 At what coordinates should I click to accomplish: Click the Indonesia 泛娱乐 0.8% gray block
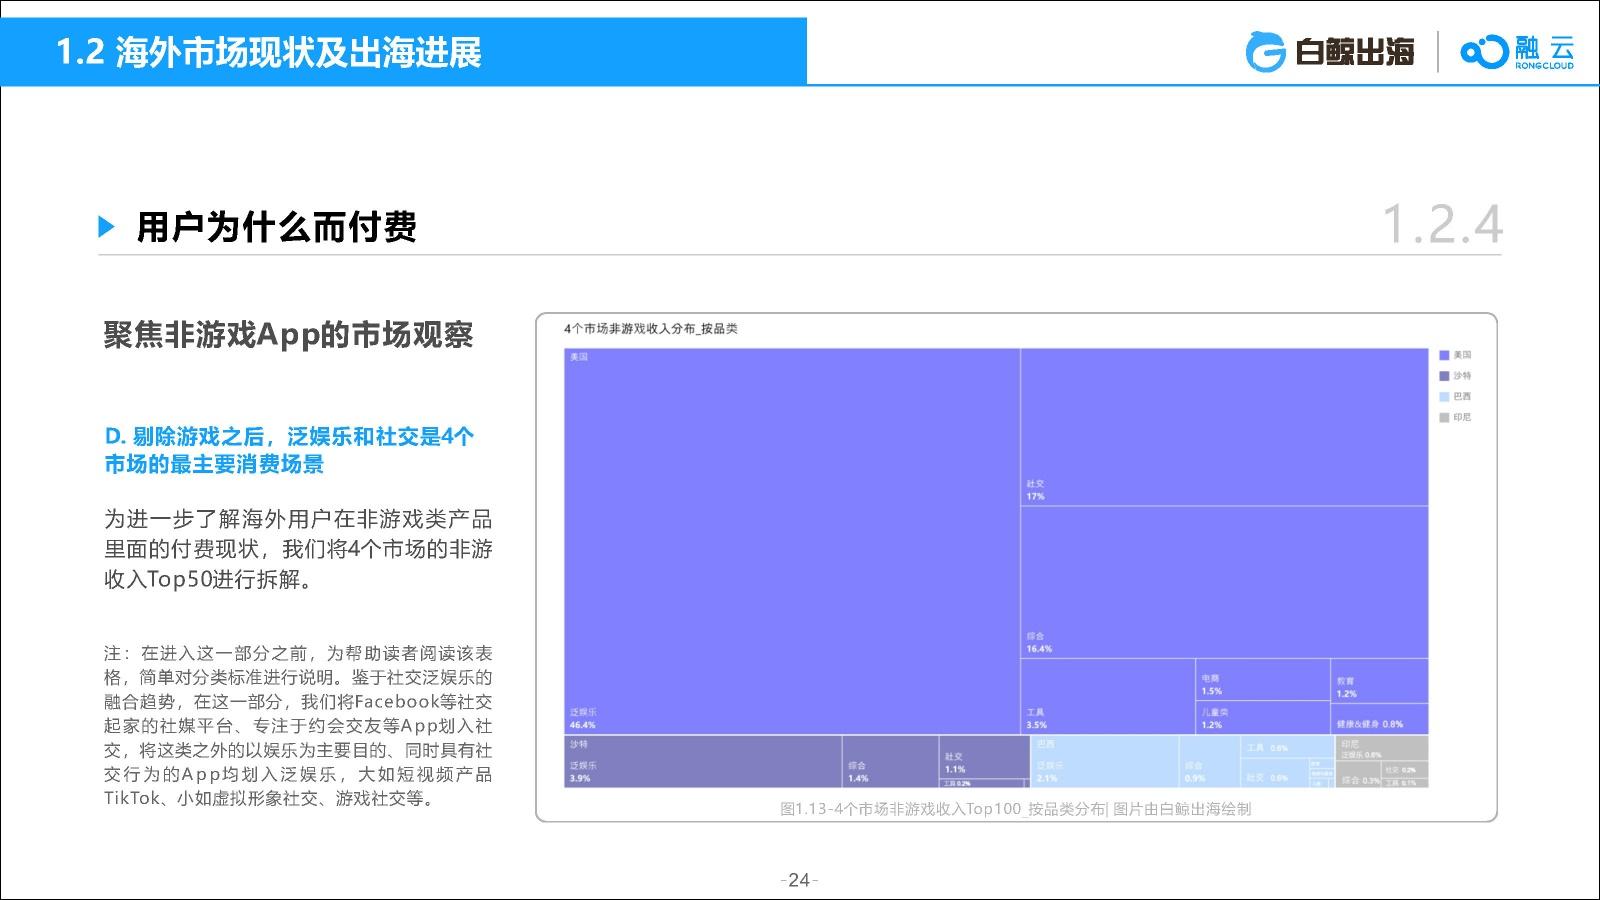1382,748
